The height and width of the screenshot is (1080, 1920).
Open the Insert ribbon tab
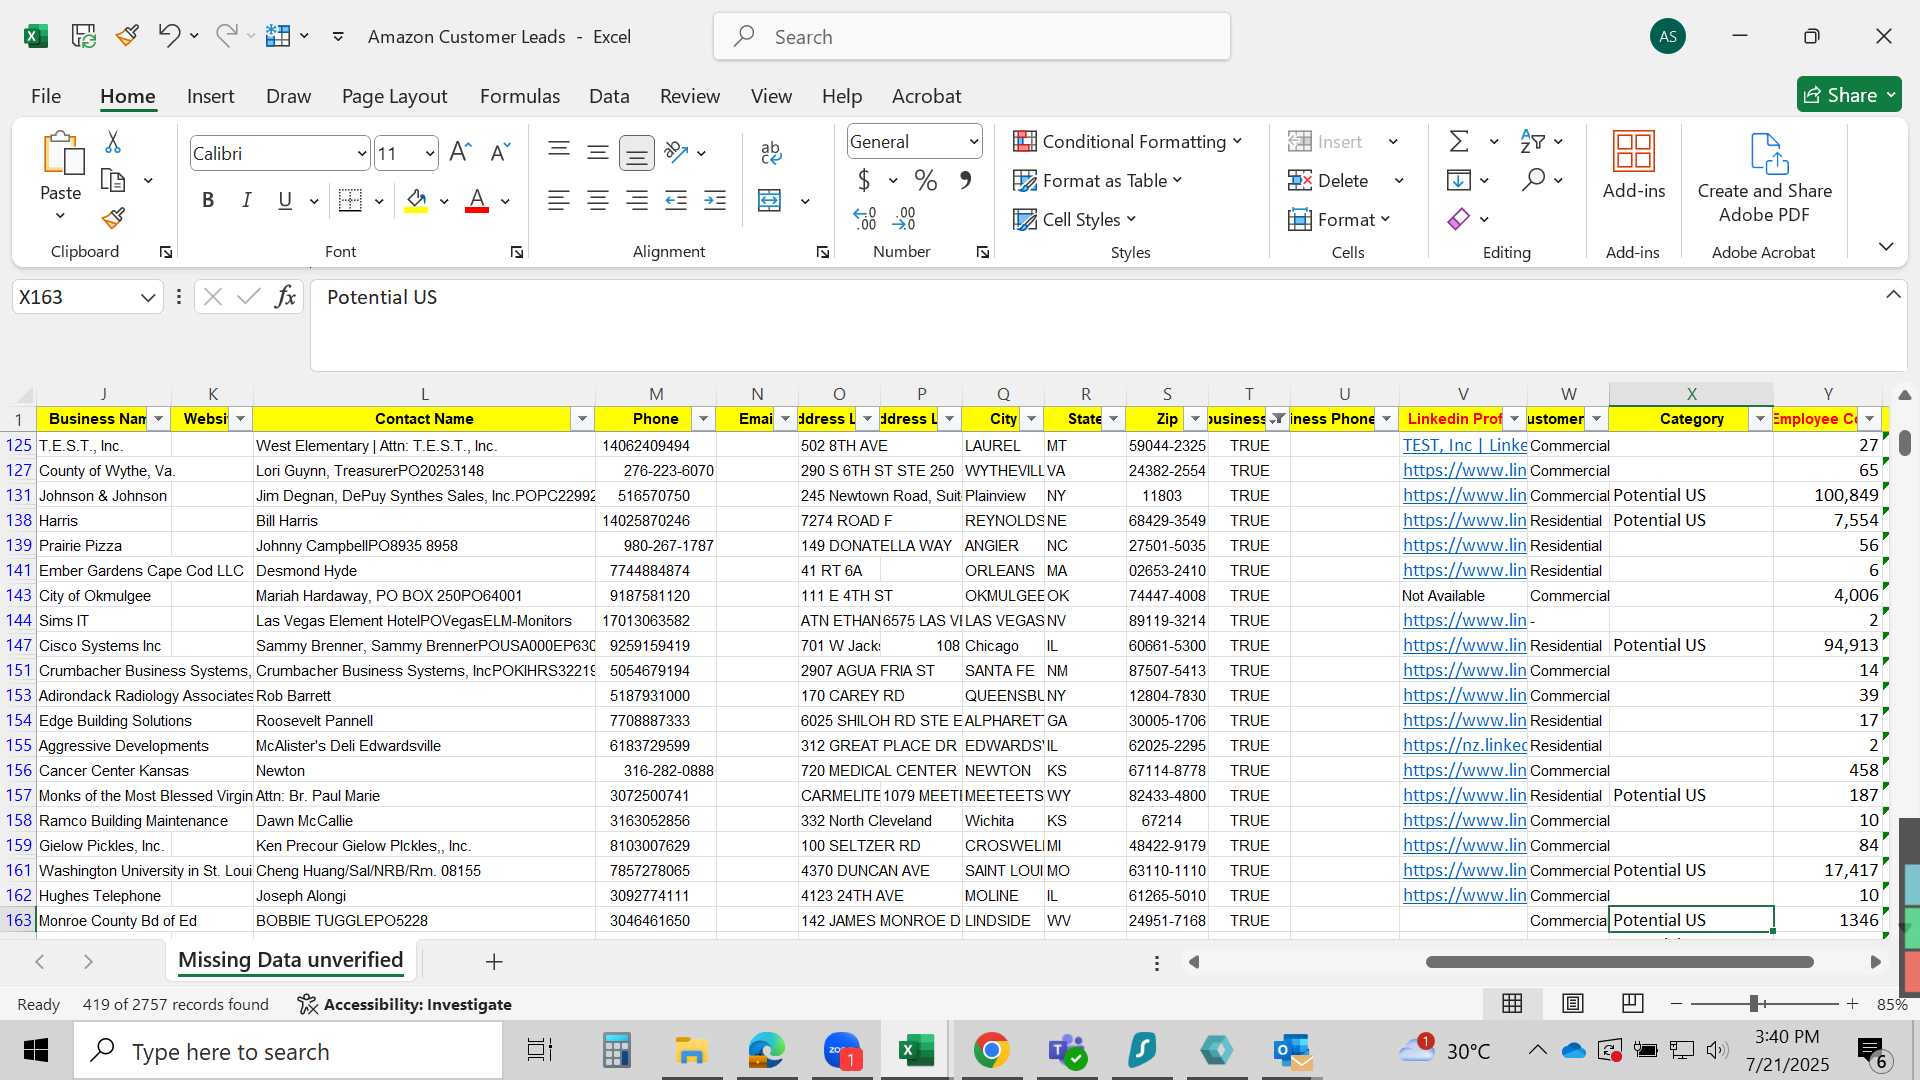[x=210, y=96]
